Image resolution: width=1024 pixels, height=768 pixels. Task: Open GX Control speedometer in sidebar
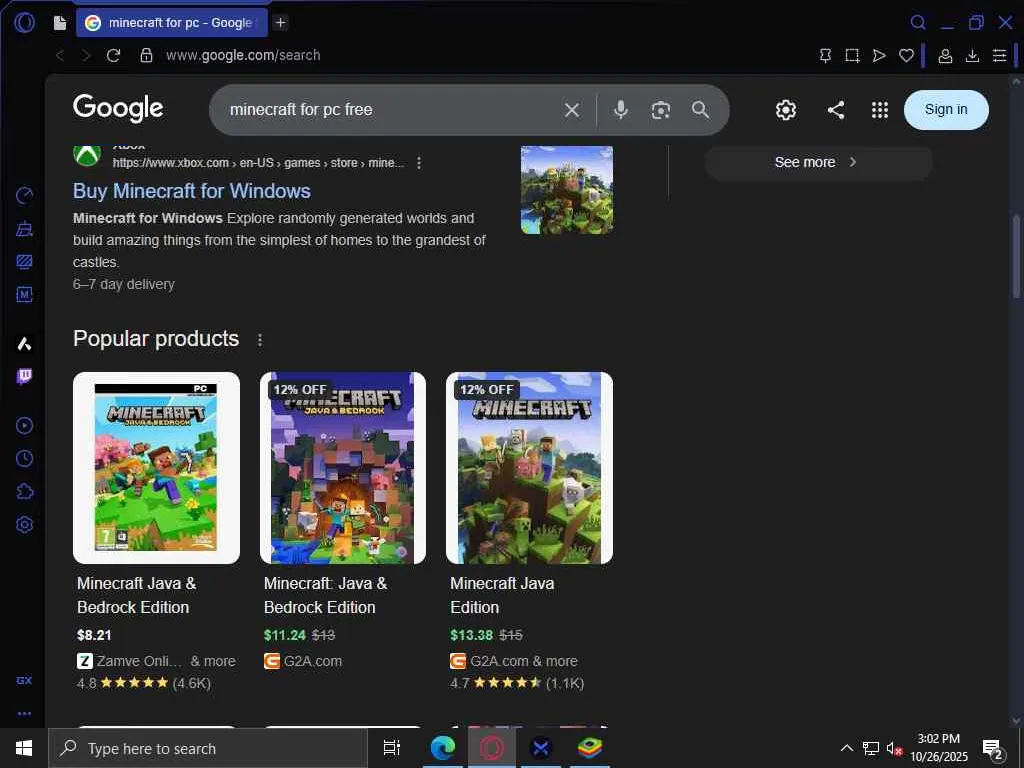tap(24, 195)
